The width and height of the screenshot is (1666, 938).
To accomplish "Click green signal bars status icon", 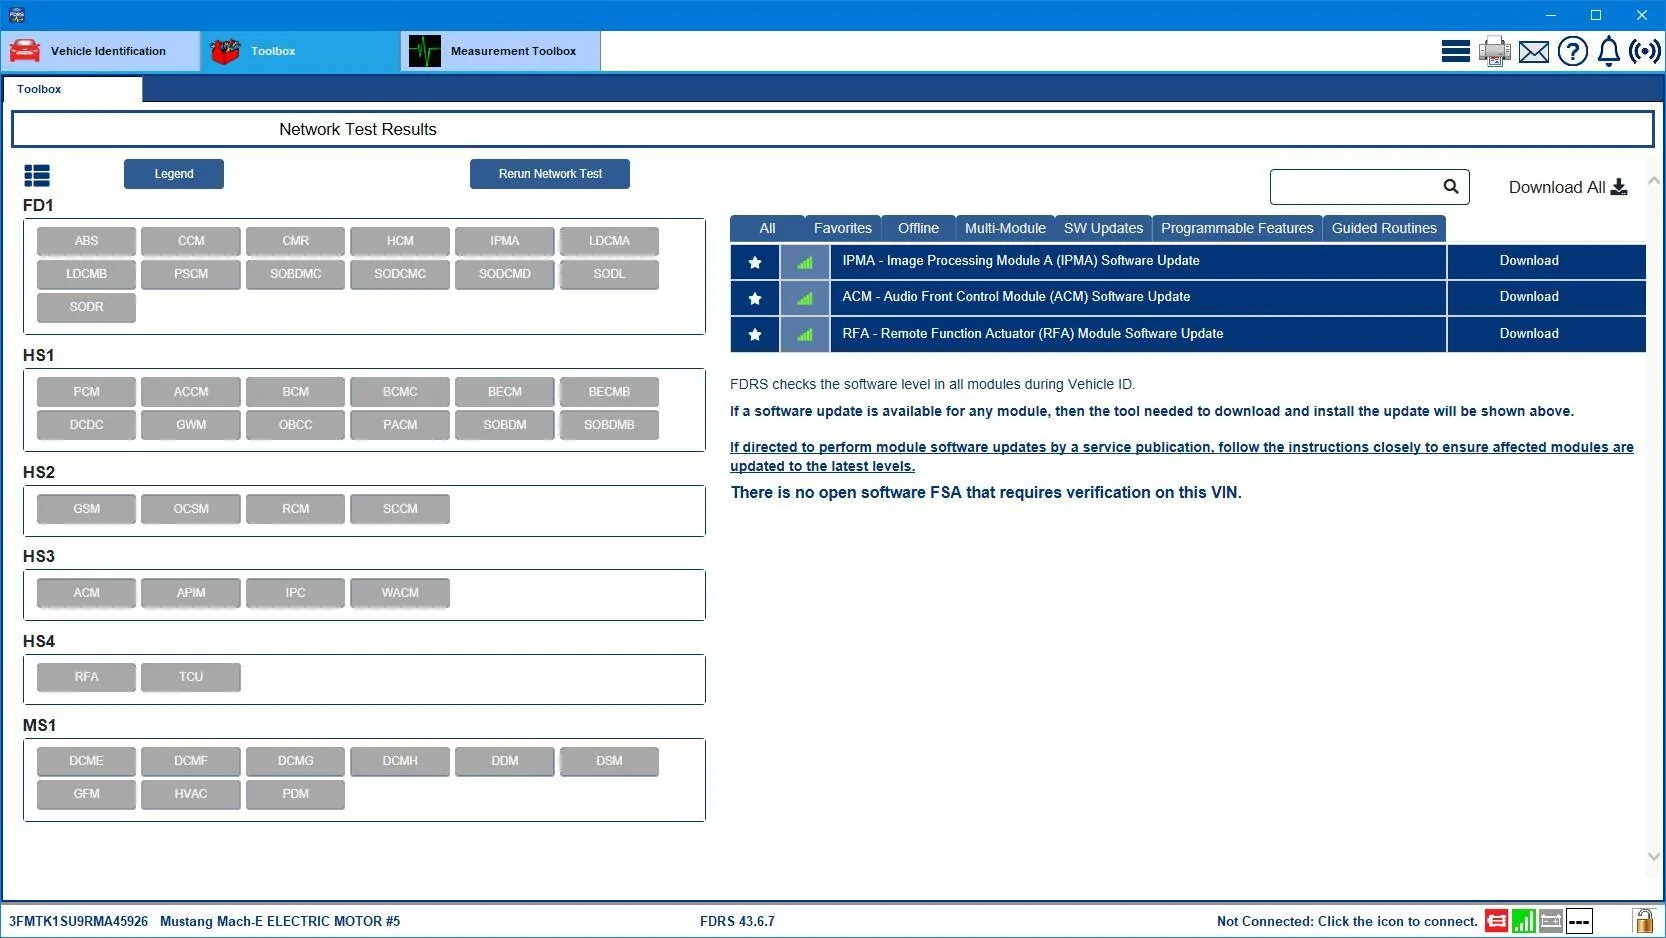I will pos(1524,921).
